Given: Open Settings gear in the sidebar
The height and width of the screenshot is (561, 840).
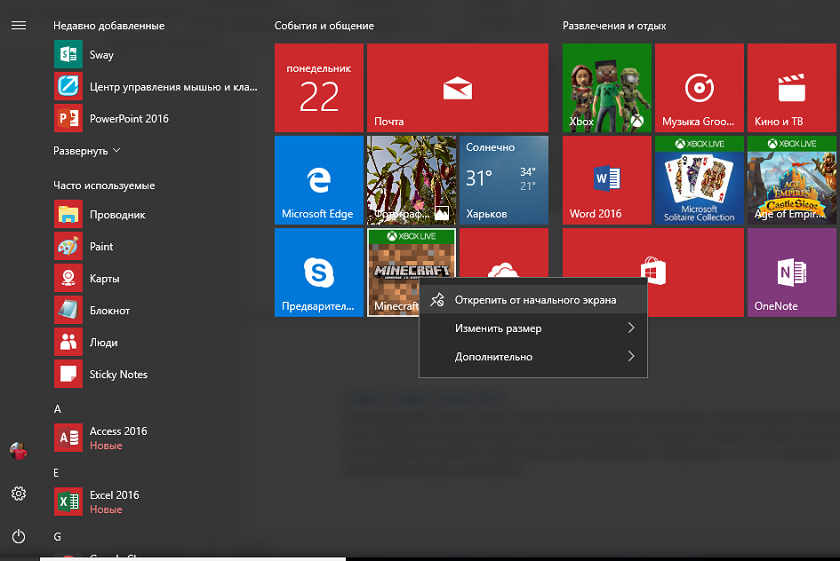Looking at the screenshot, I should tap(19, 493).
